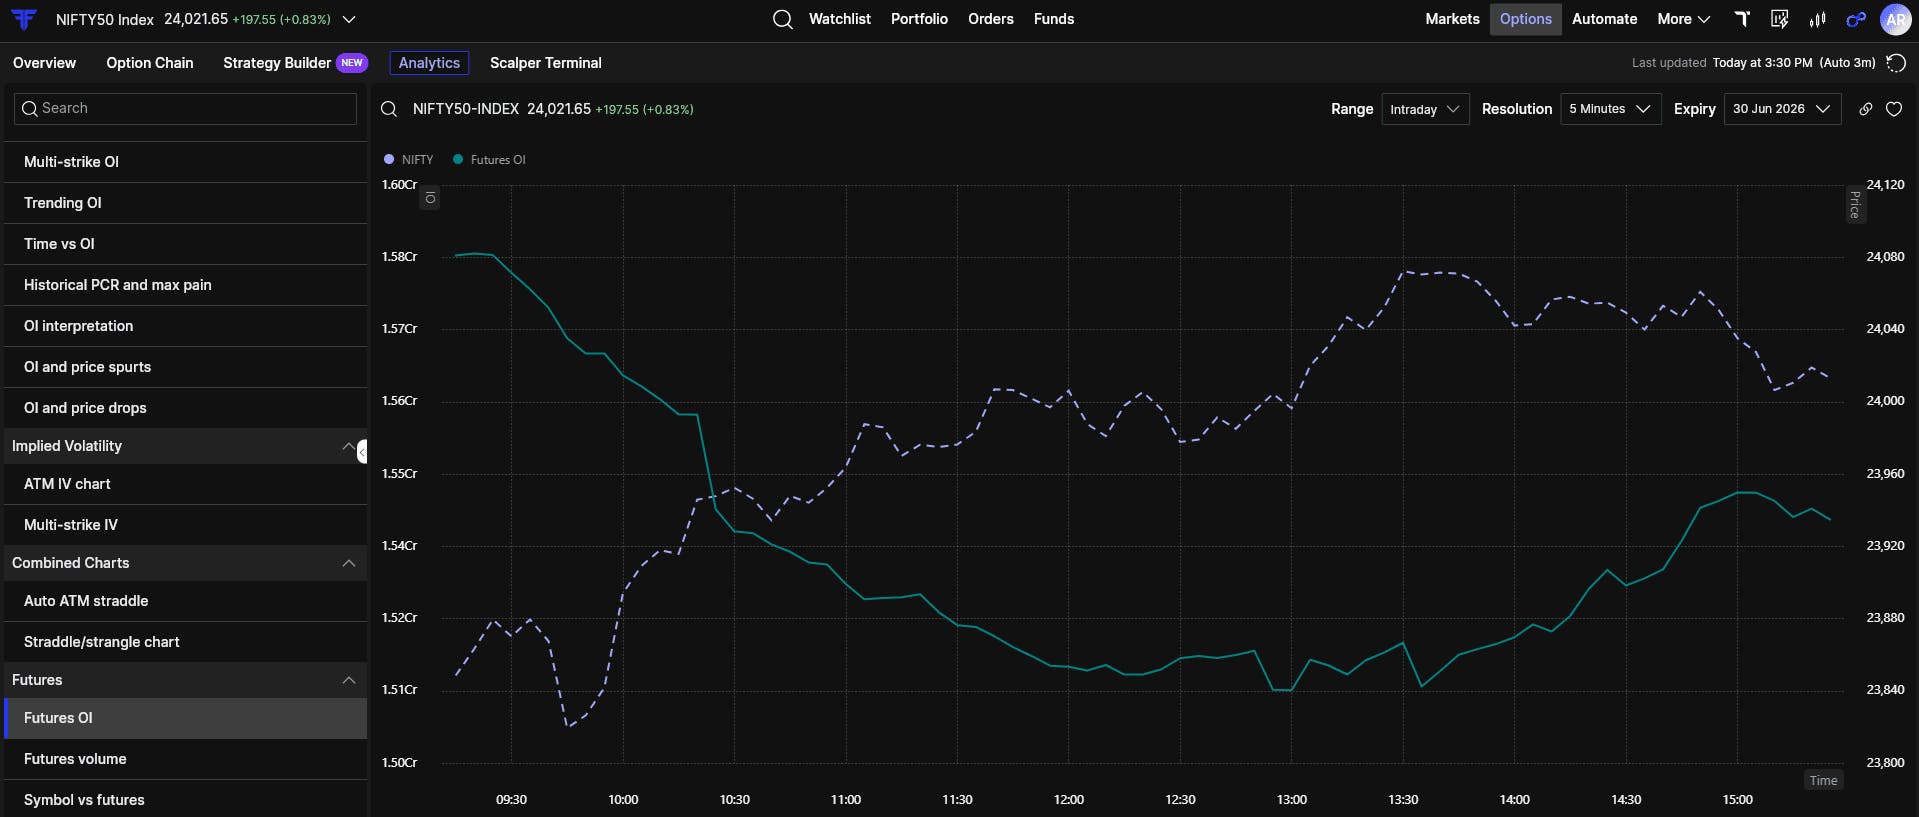Open the Expiry 30 Jun 2026 dropdown
The height and width of the screenshot is (817, 1919).
click(x=1782, y=109)
